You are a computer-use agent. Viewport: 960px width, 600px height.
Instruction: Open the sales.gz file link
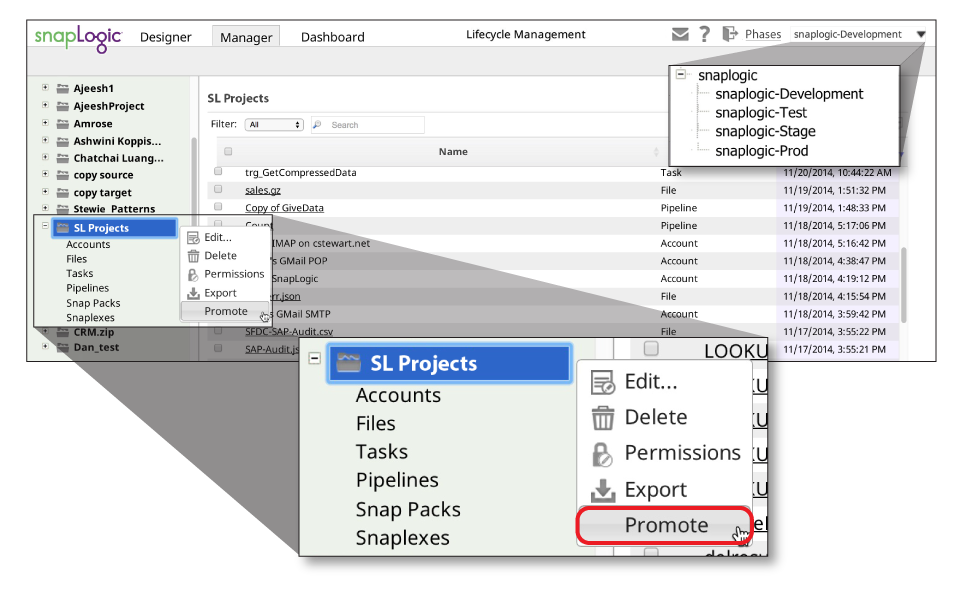263,190
